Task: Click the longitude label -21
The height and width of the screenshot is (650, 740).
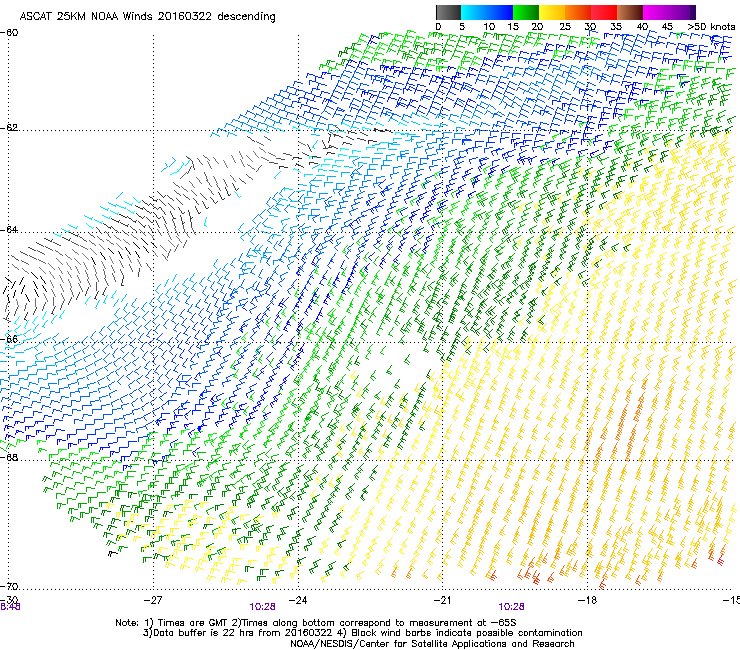Action: click(442, 600)
